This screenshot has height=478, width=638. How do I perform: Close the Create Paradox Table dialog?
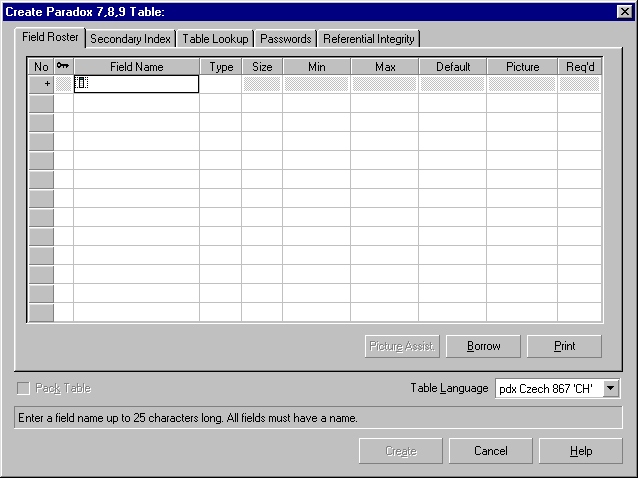625,11
